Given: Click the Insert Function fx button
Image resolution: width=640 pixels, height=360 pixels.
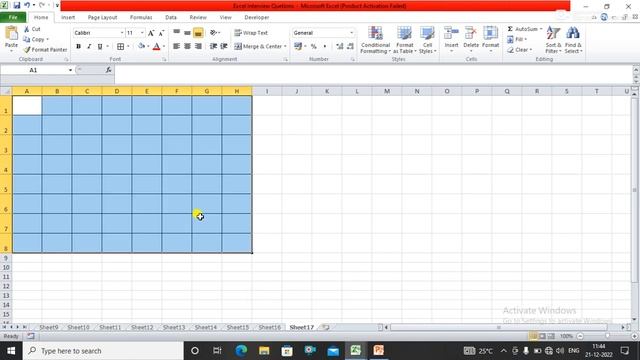Looking at the screenshot, I should pyautogui.click(x=108, y=70).
